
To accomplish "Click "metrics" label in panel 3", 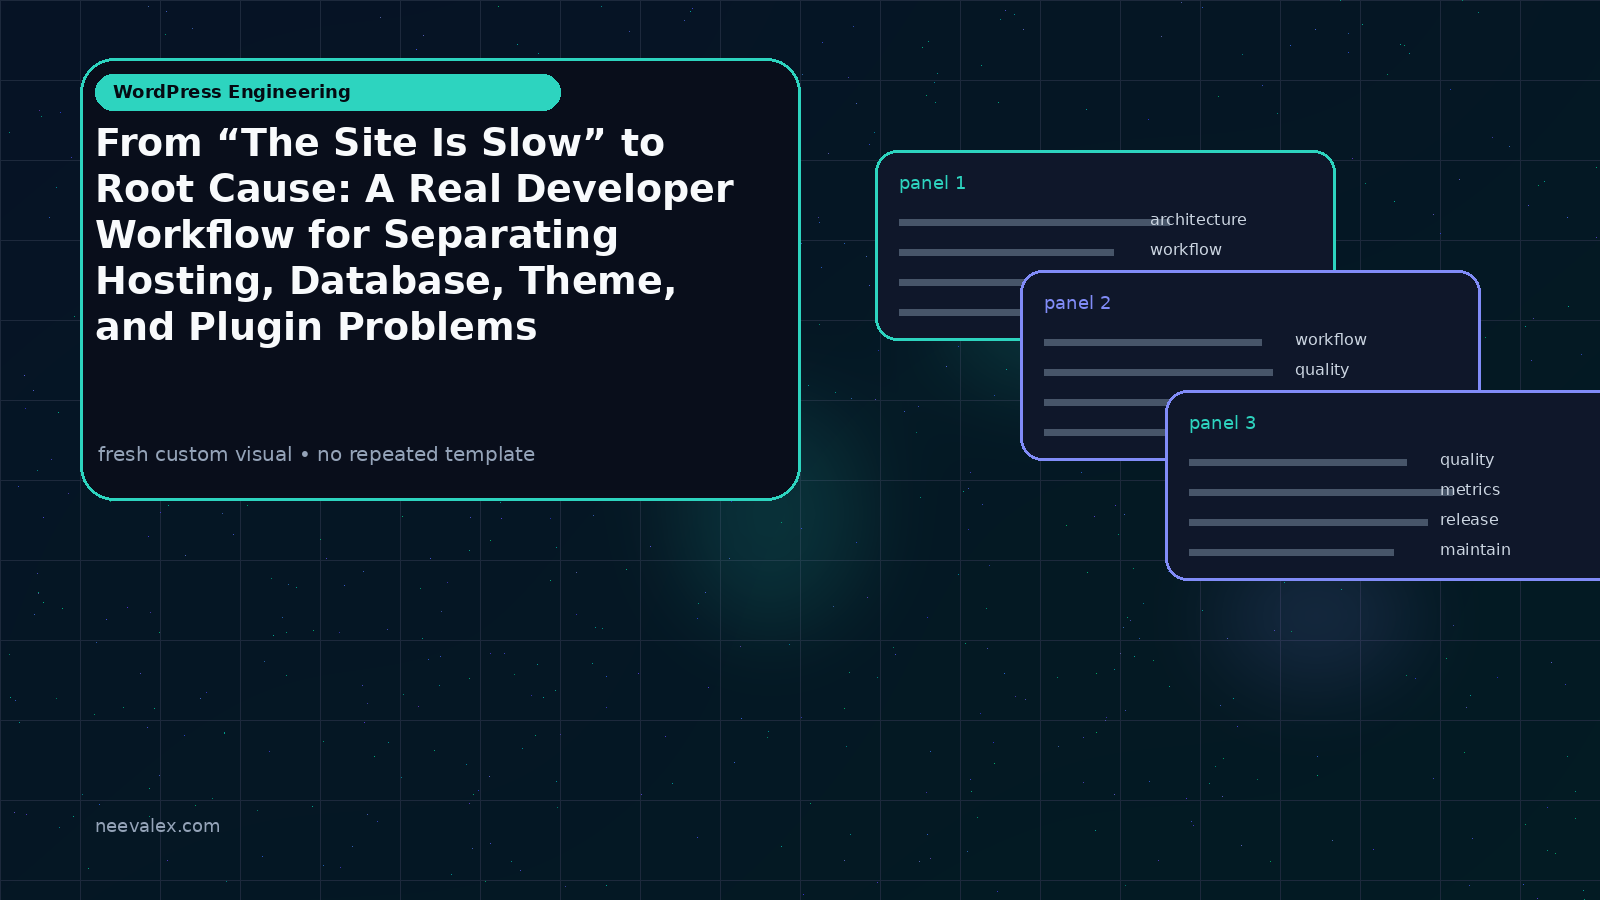I will [x=1470, y=490].
